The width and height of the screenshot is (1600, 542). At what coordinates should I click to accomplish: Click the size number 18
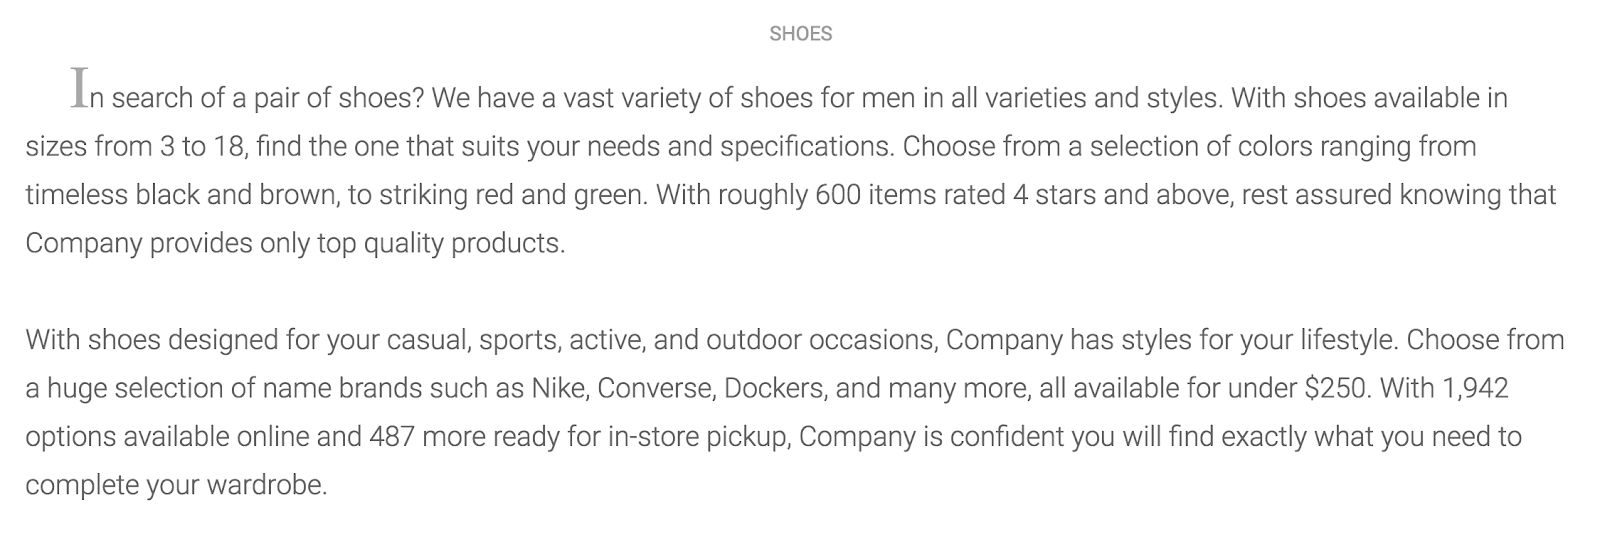coord(229,146)
